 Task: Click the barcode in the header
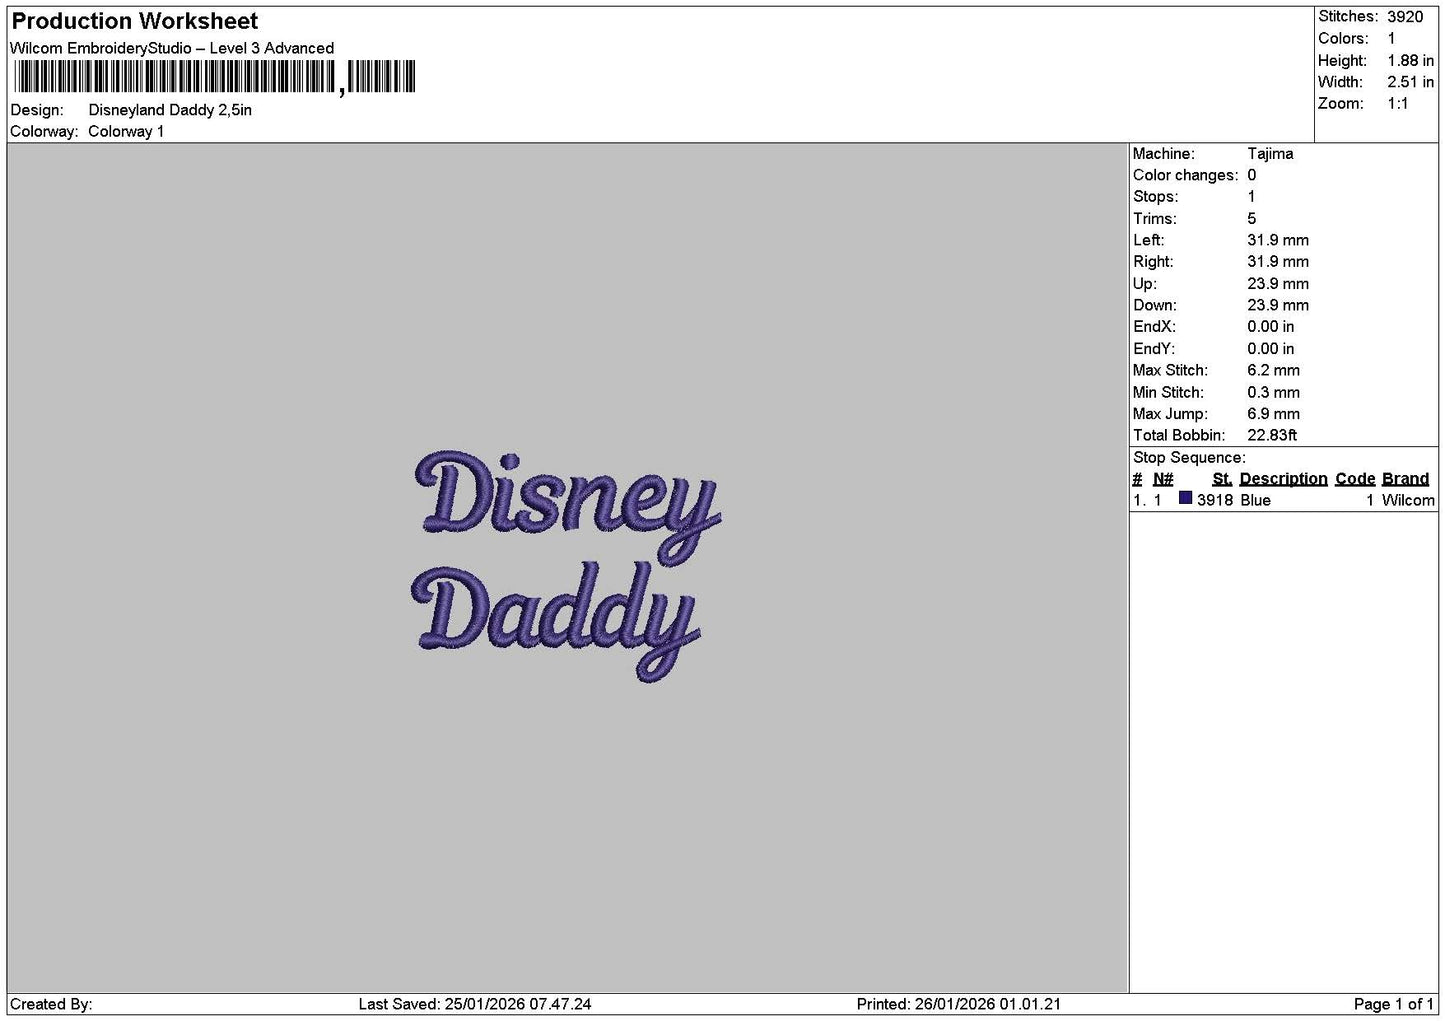[x=214, y=77]
